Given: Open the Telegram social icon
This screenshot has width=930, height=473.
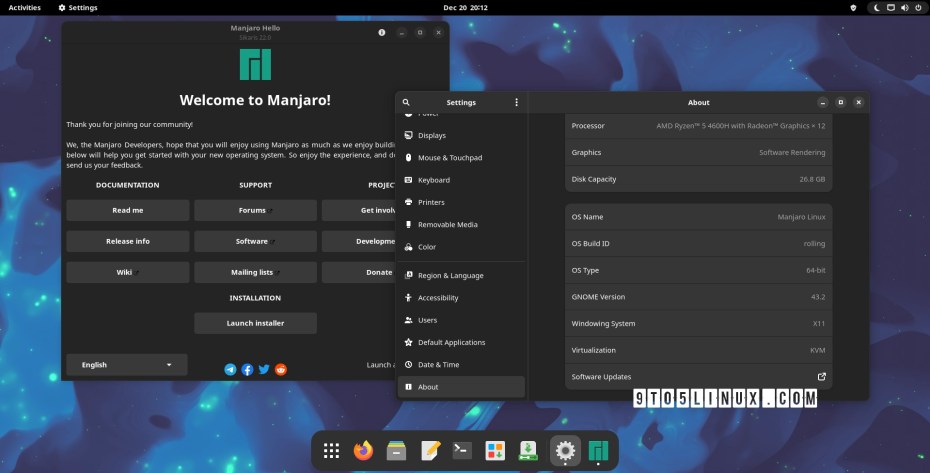Looking at the screenshot, I should (x=230, y=370).
